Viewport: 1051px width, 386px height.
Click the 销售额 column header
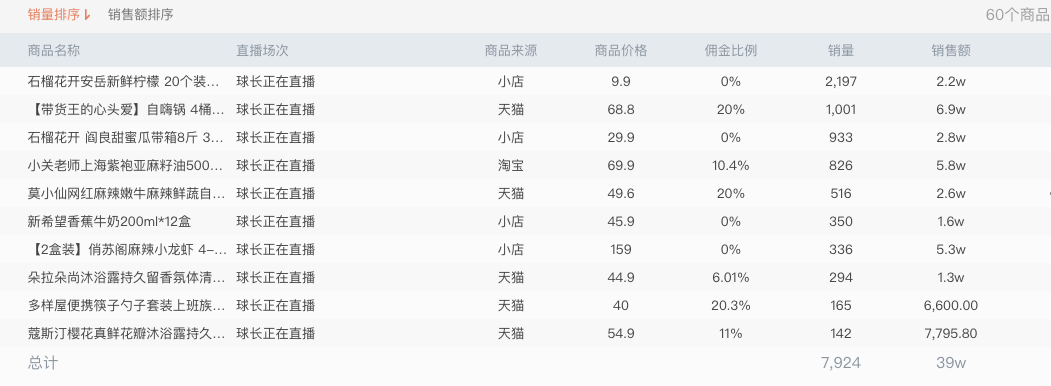pyautogui.click(x=950, y=50)
